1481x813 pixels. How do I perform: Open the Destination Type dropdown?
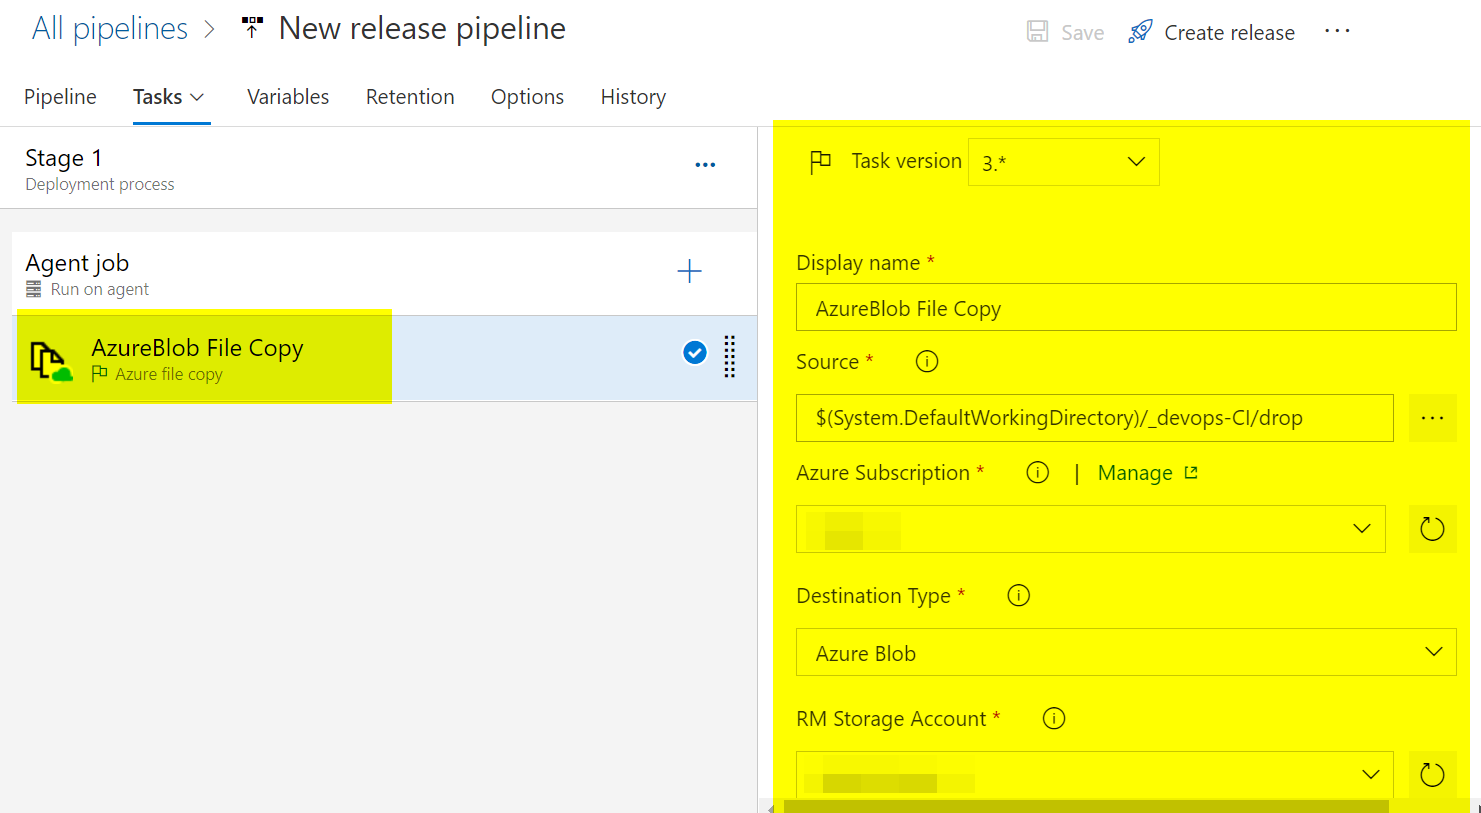pos(1126,652)
